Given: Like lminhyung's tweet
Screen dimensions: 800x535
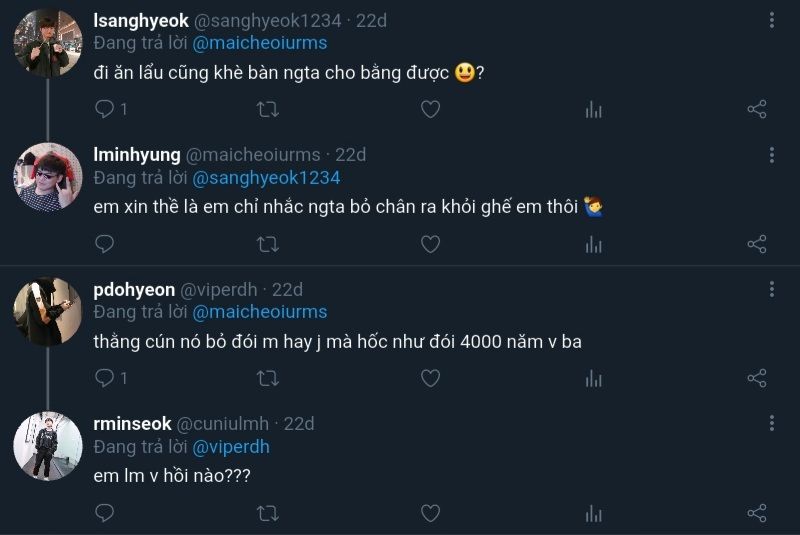Looking at the screenshot, I should 430,243.
